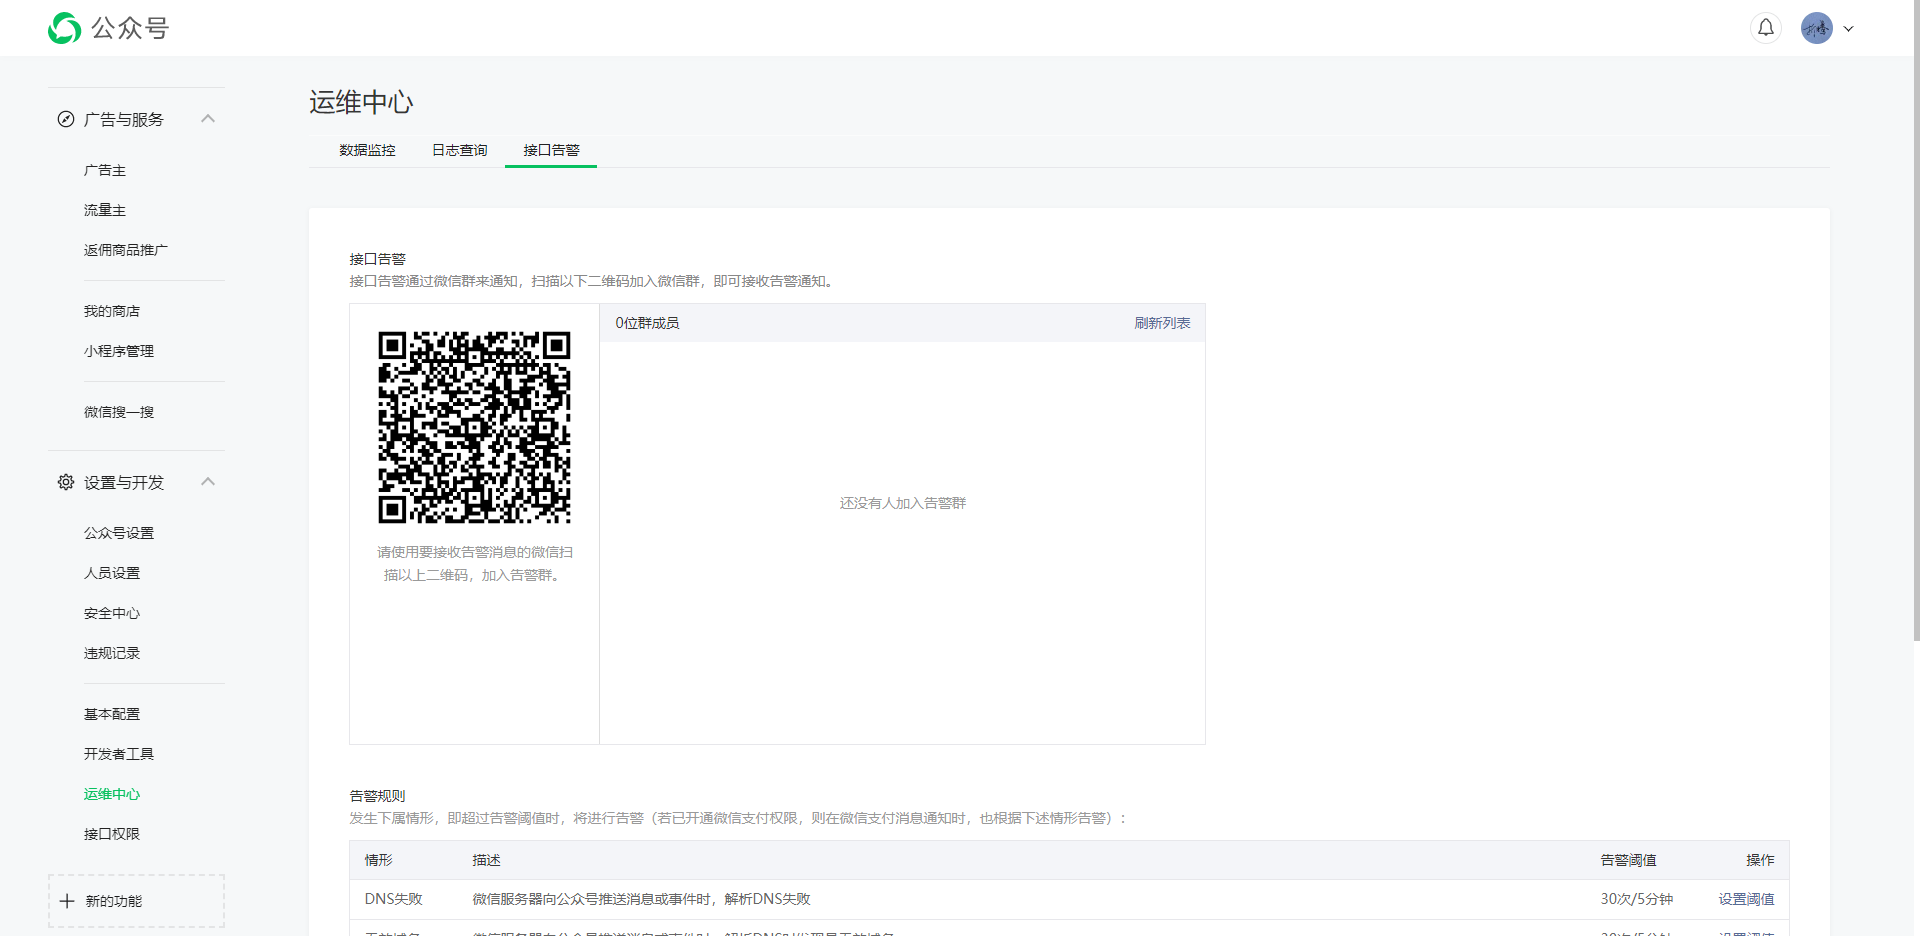Click the 30次/5分钟 threshold value
This screenshot has width=1920, height=936.
tap(1636, 899)
